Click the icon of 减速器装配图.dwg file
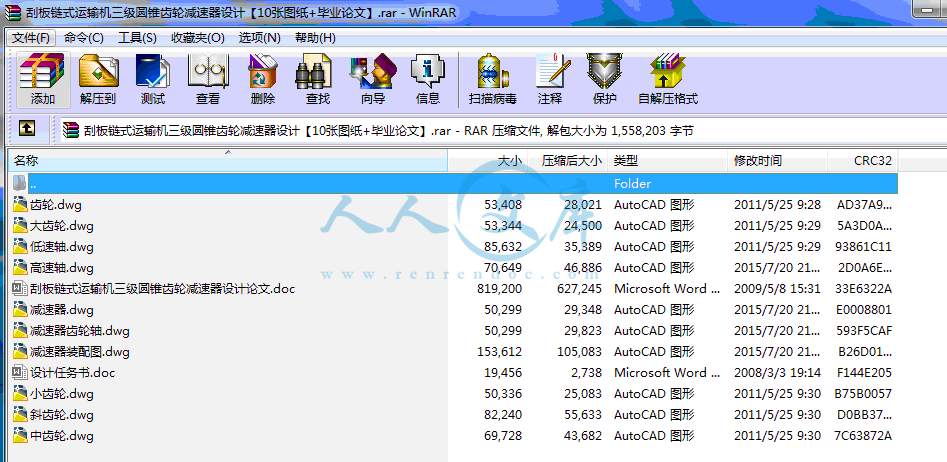This screenshot has height=462, width=947. tap(20, 351)
